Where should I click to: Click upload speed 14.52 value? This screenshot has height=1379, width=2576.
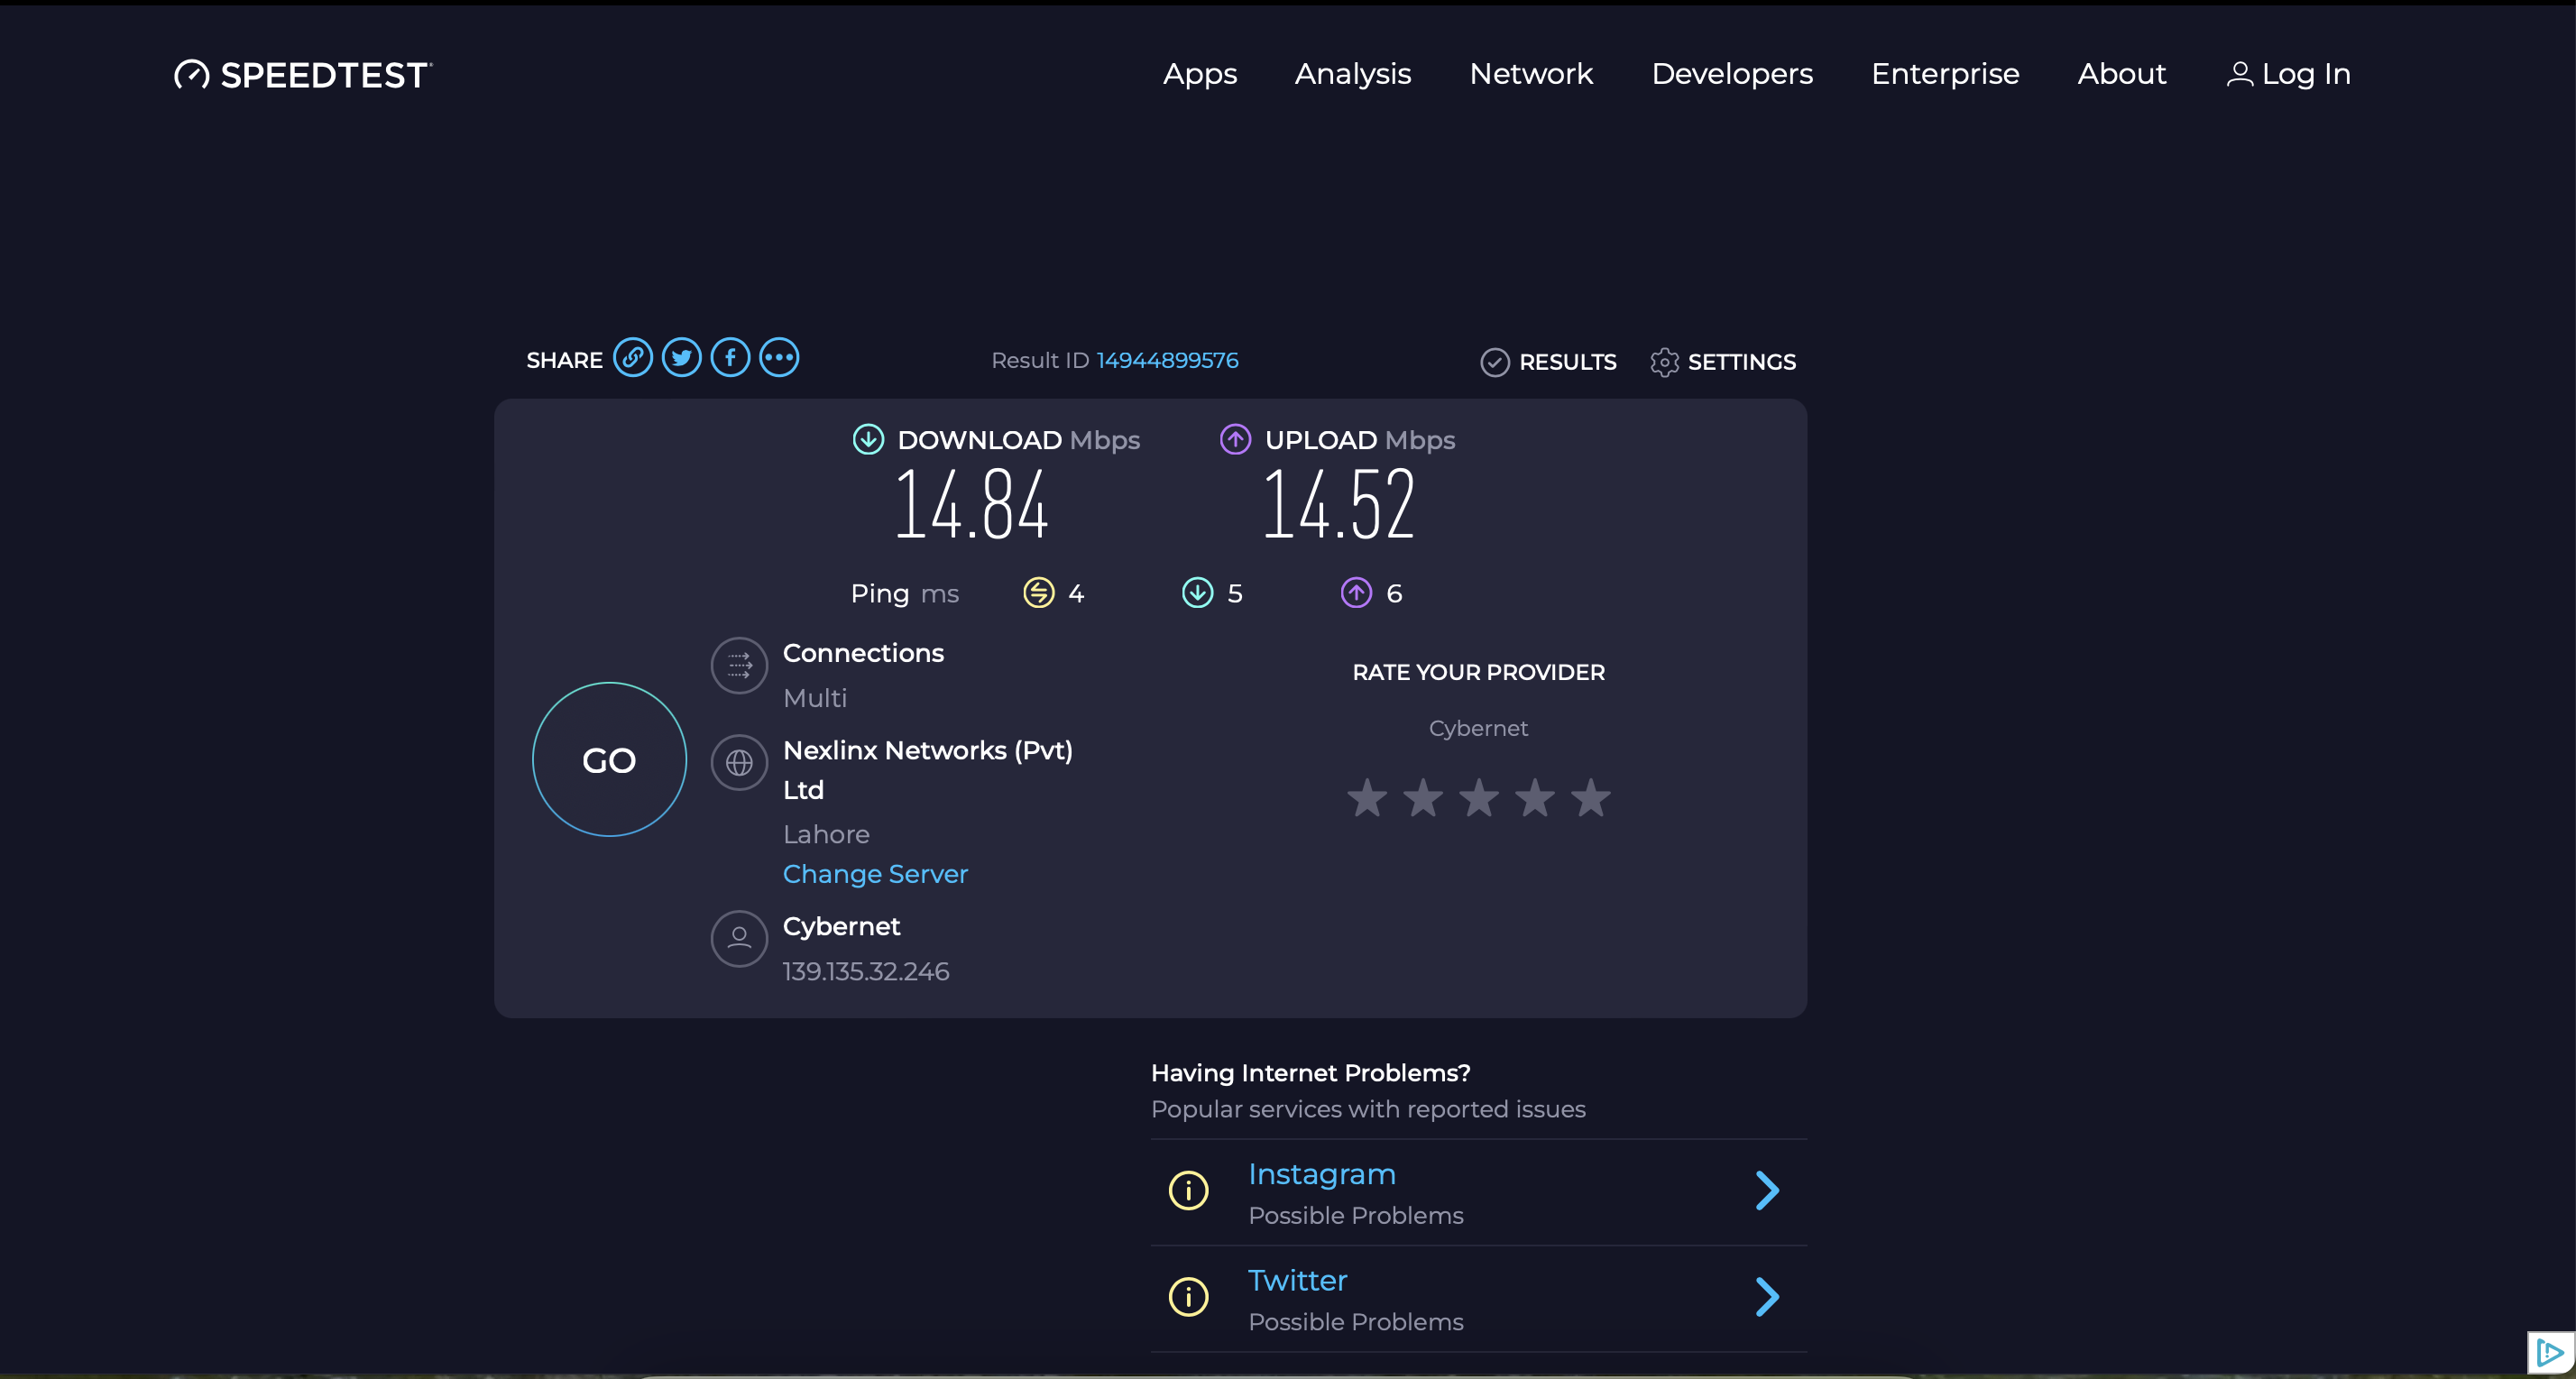click(x=1339, y=505)
